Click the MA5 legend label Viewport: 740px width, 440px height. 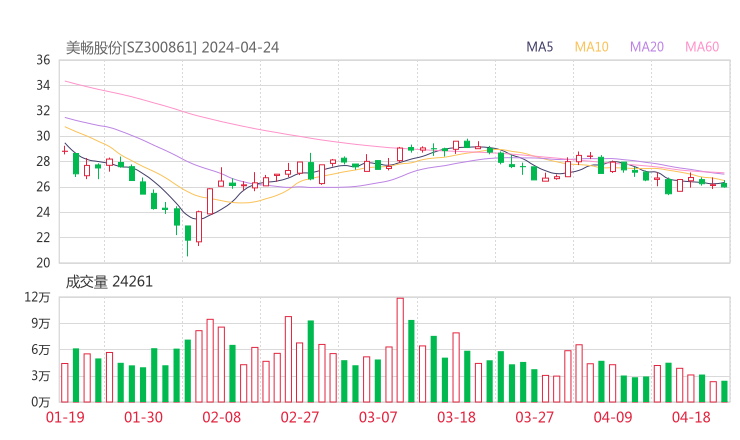539,47
